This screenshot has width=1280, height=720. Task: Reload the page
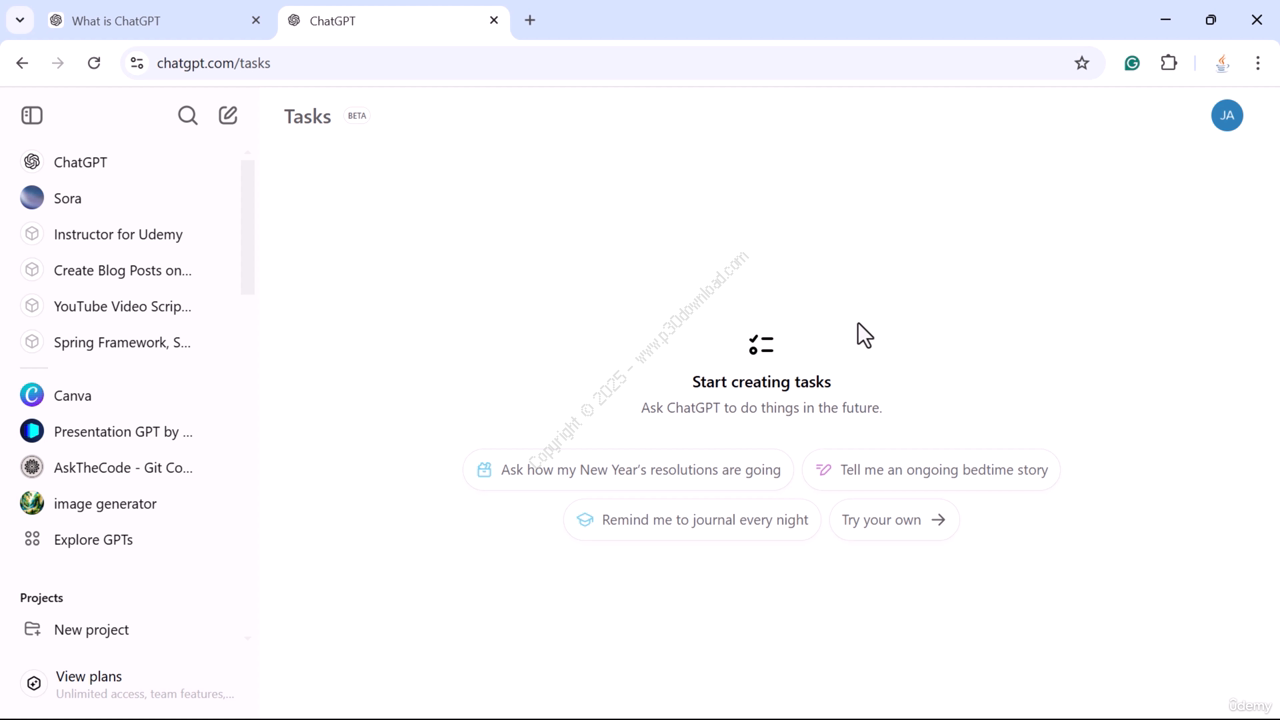click(x=94, y=63)
